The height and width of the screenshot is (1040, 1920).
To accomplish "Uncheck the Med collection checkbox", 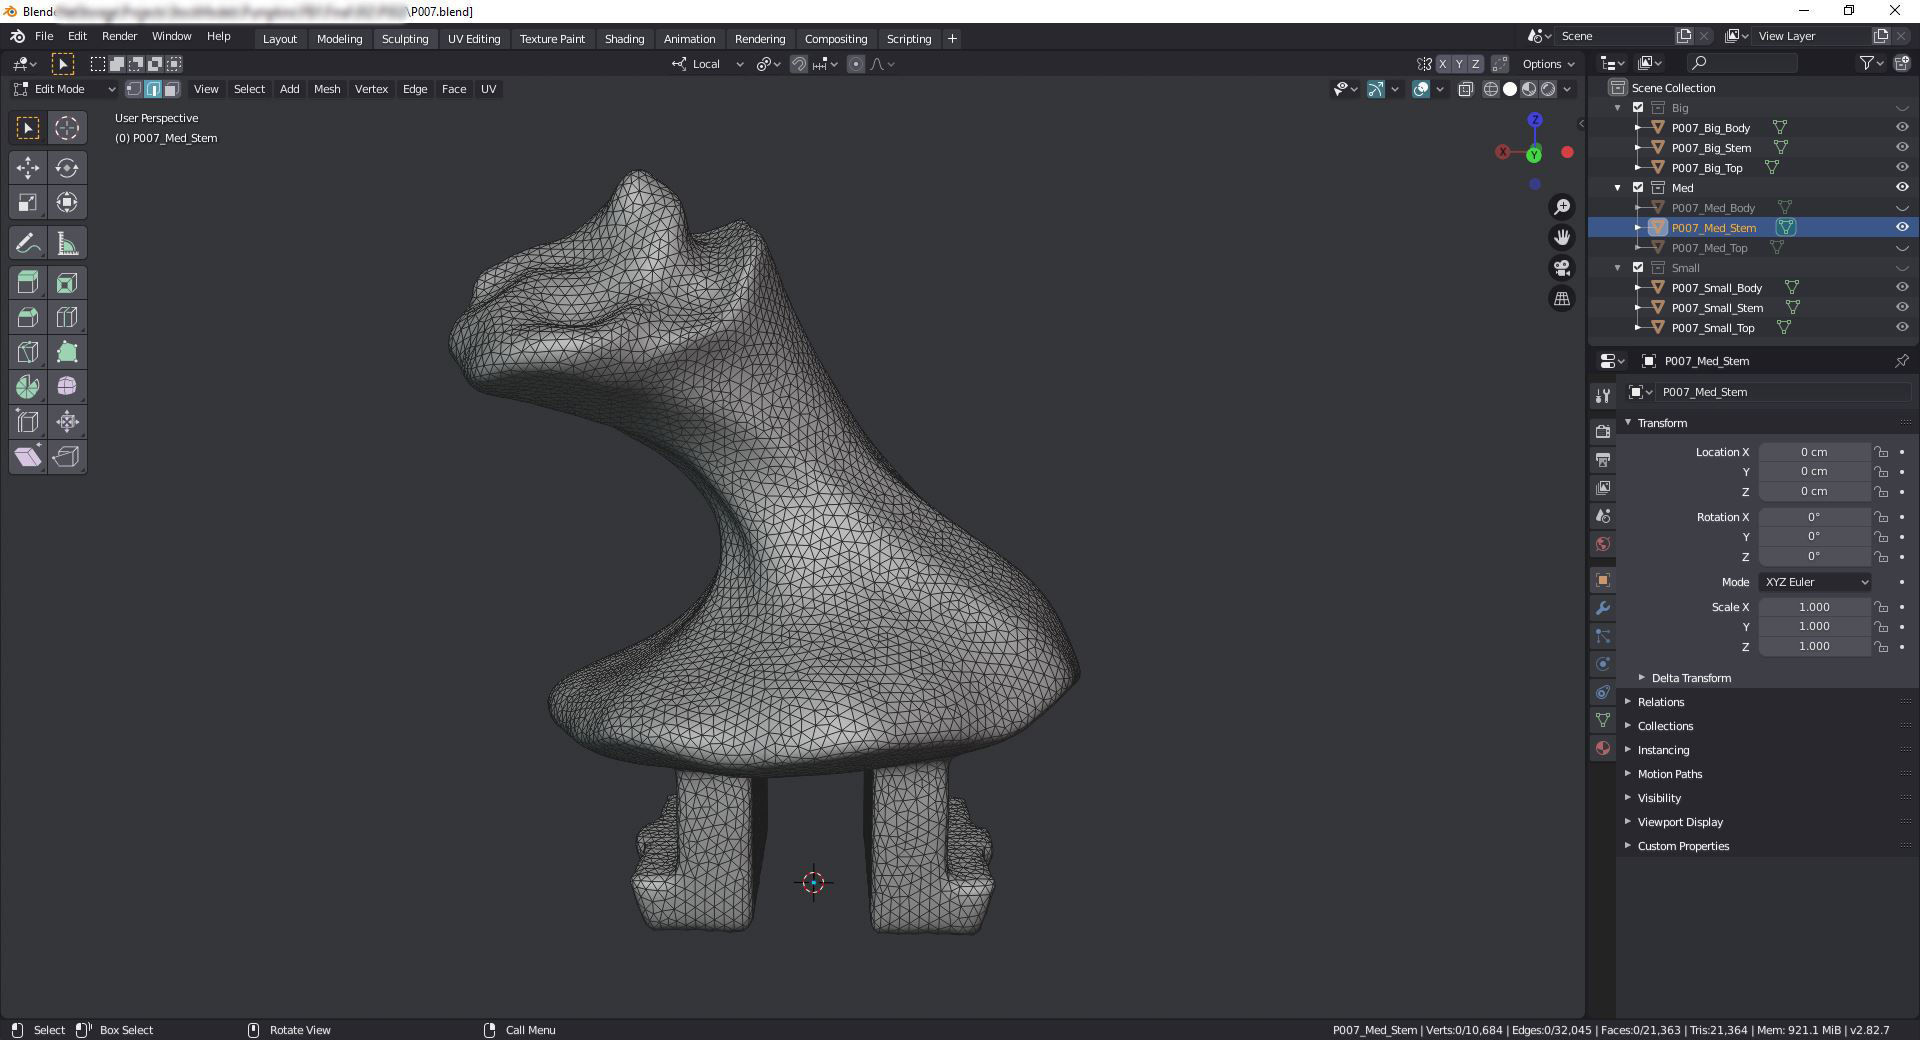I will (x=1638, y=188).
